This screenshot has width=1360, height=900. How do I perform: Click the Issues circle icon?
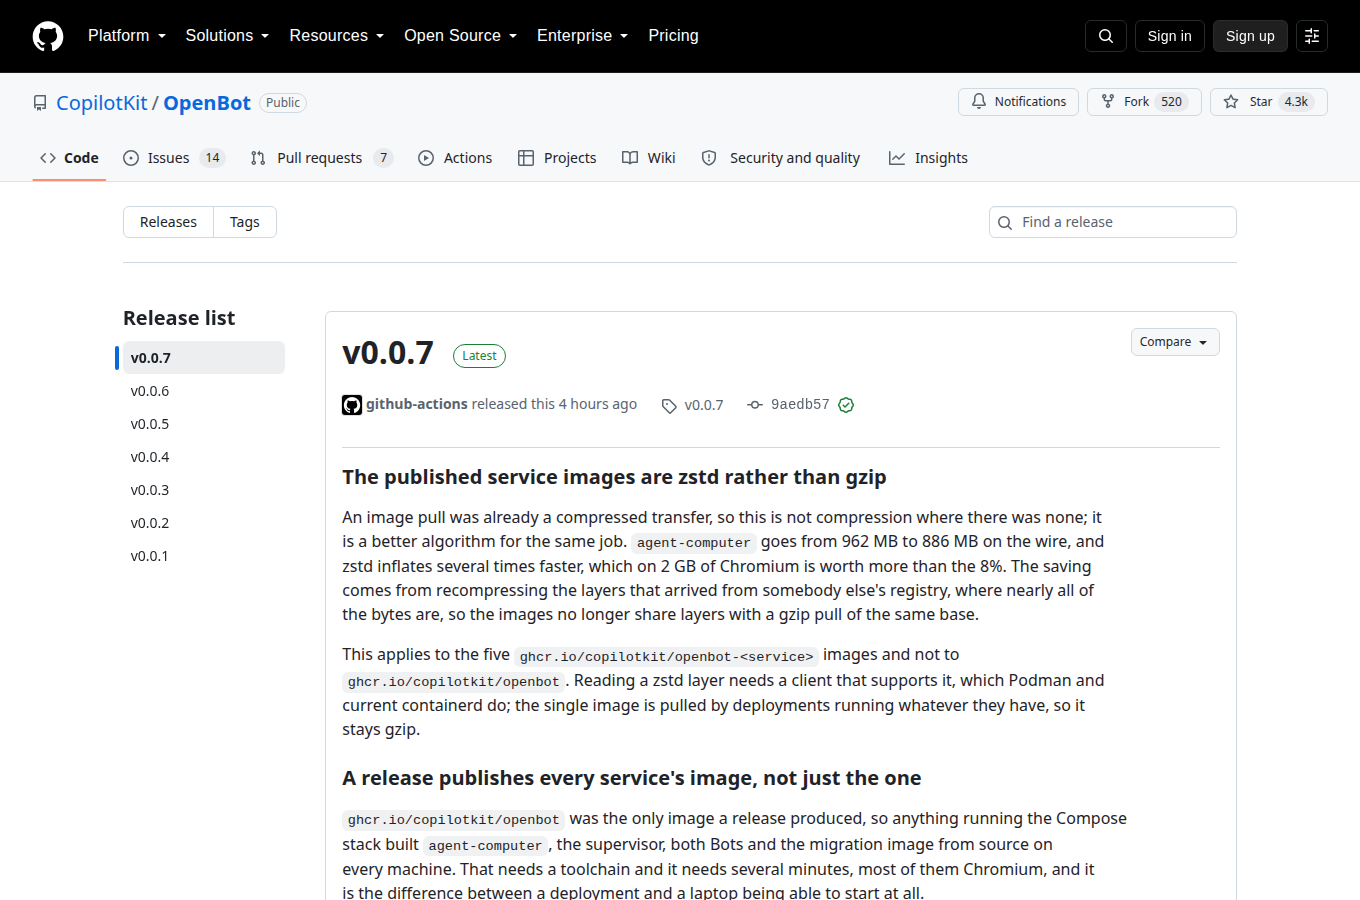click(131, 158)
